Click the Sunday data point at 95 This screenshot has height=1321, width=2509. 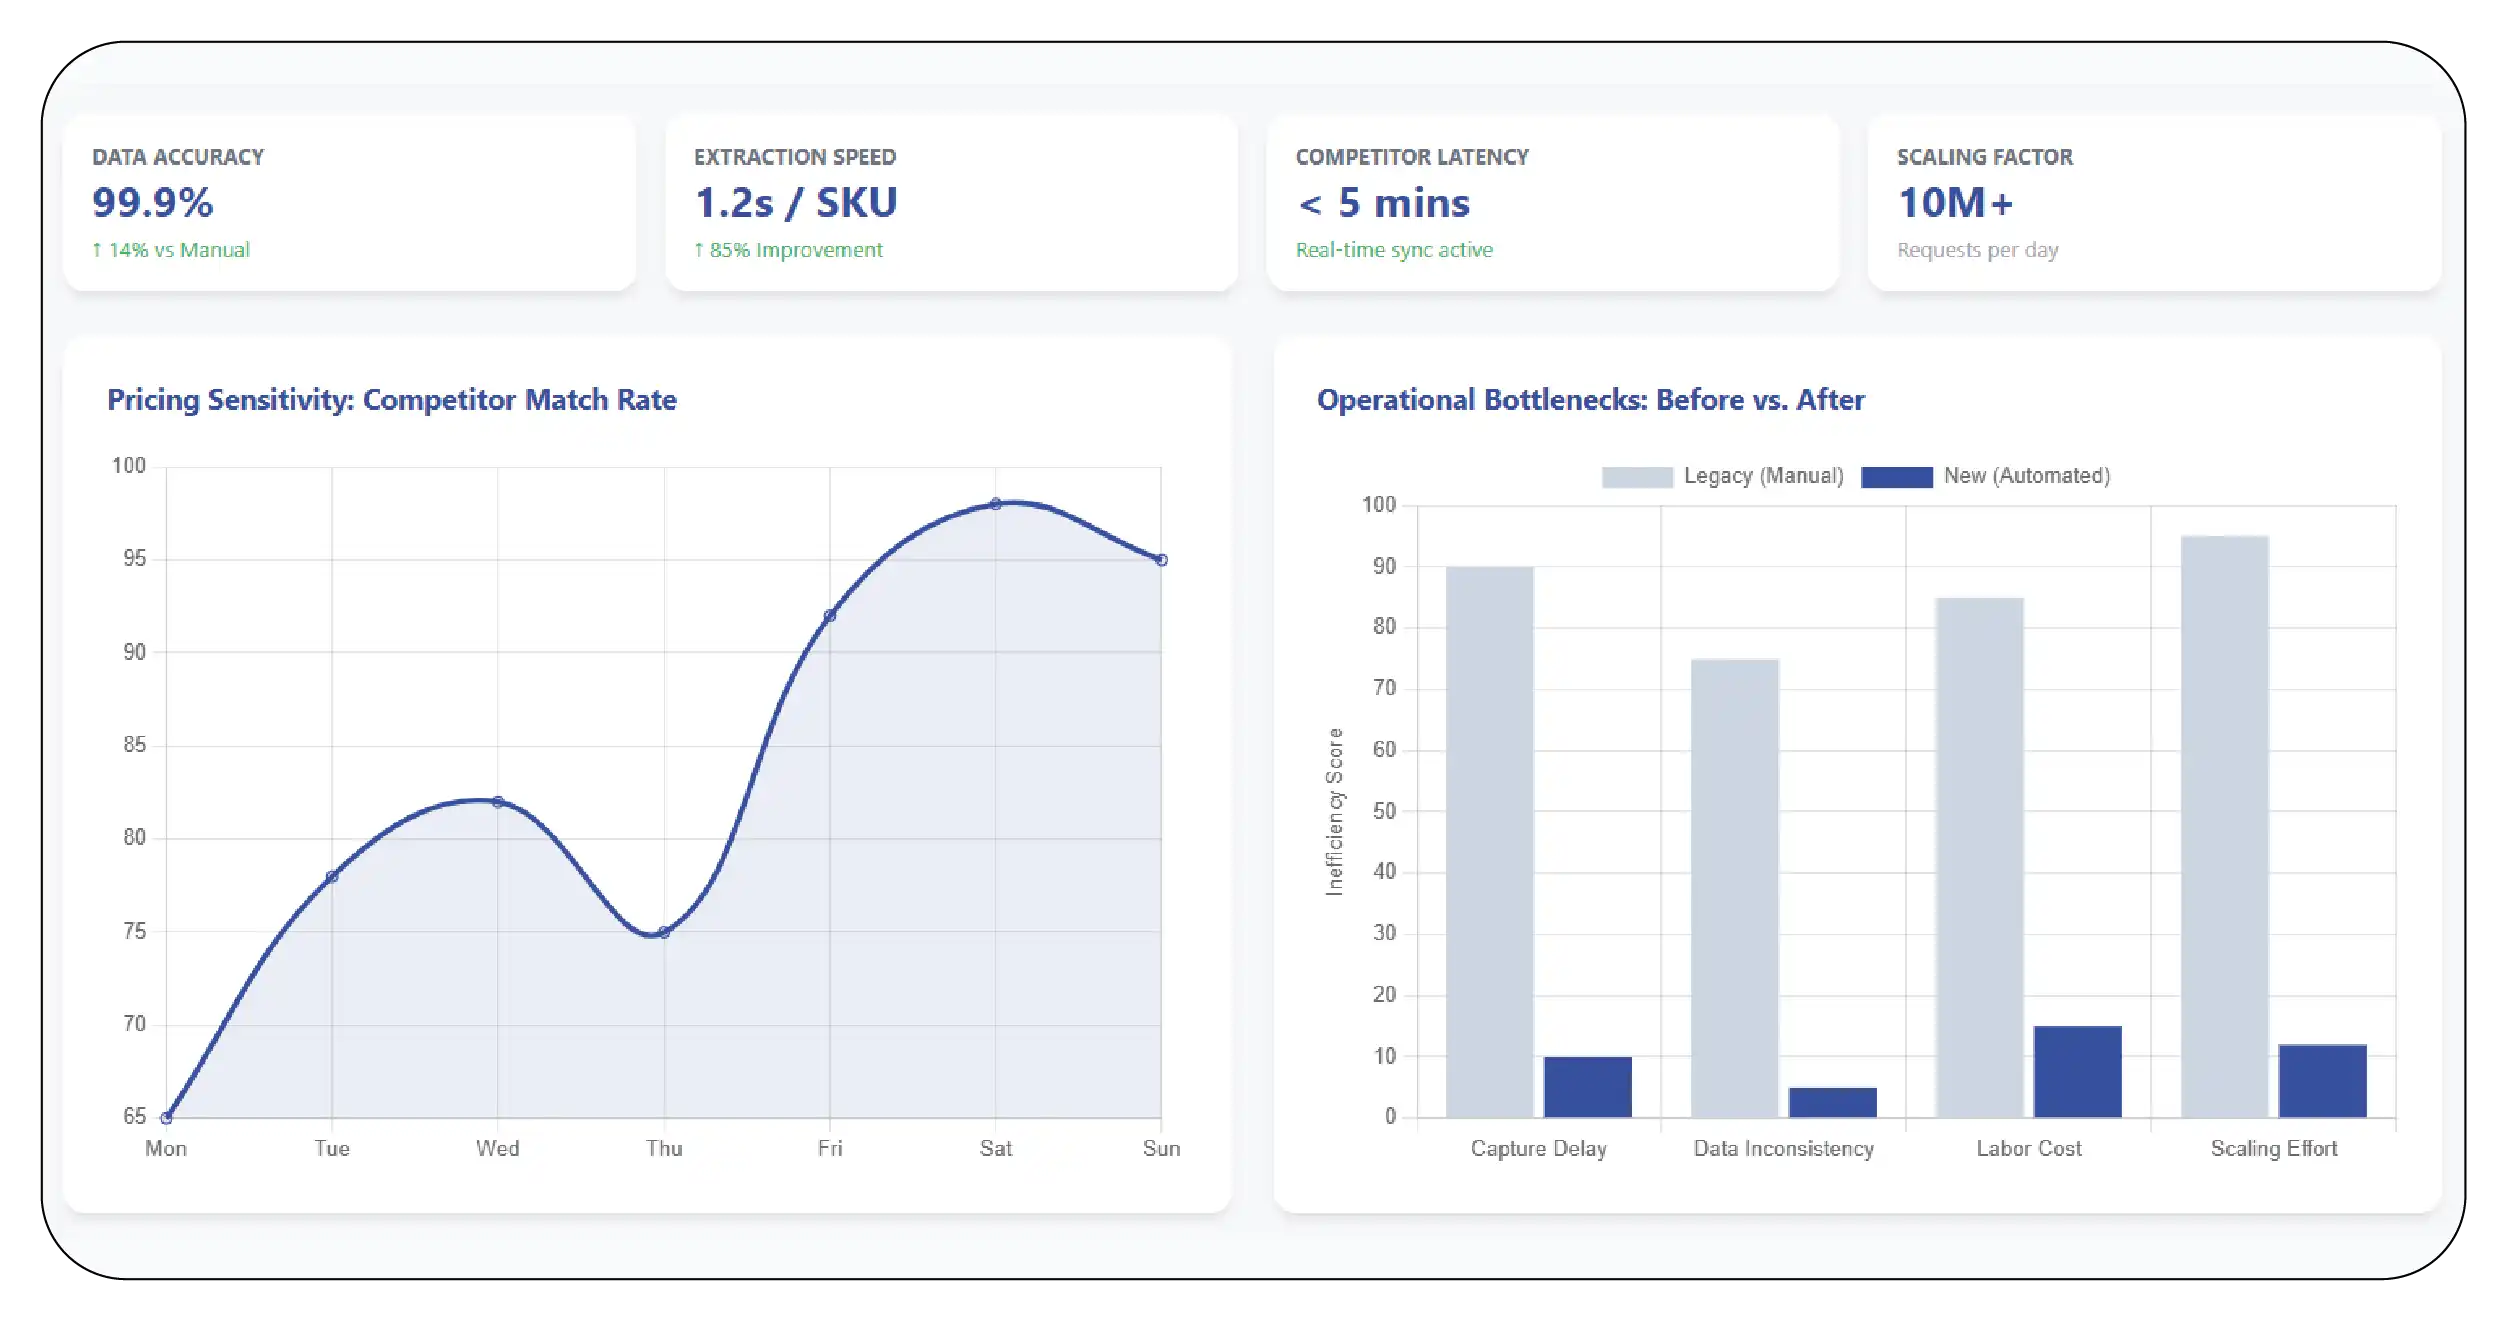pos(1161,560)
